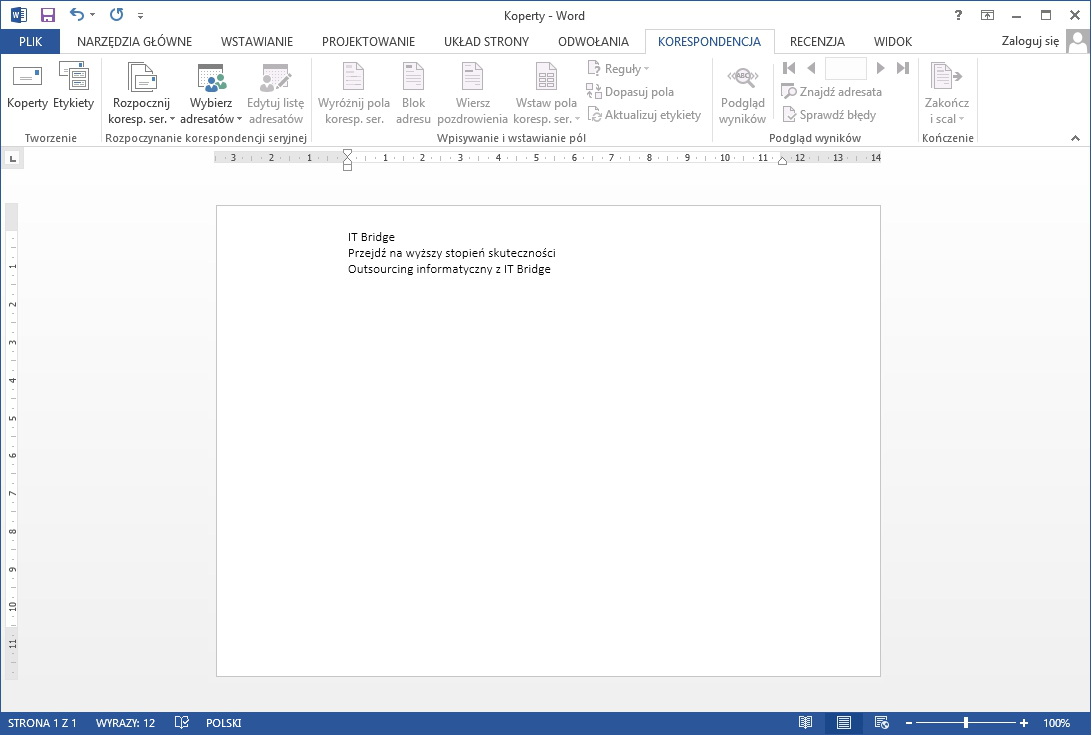Viewport: 1091px width, 735px height.
Task: Click the zoom slider handle
Action: [x=966, y=723]
